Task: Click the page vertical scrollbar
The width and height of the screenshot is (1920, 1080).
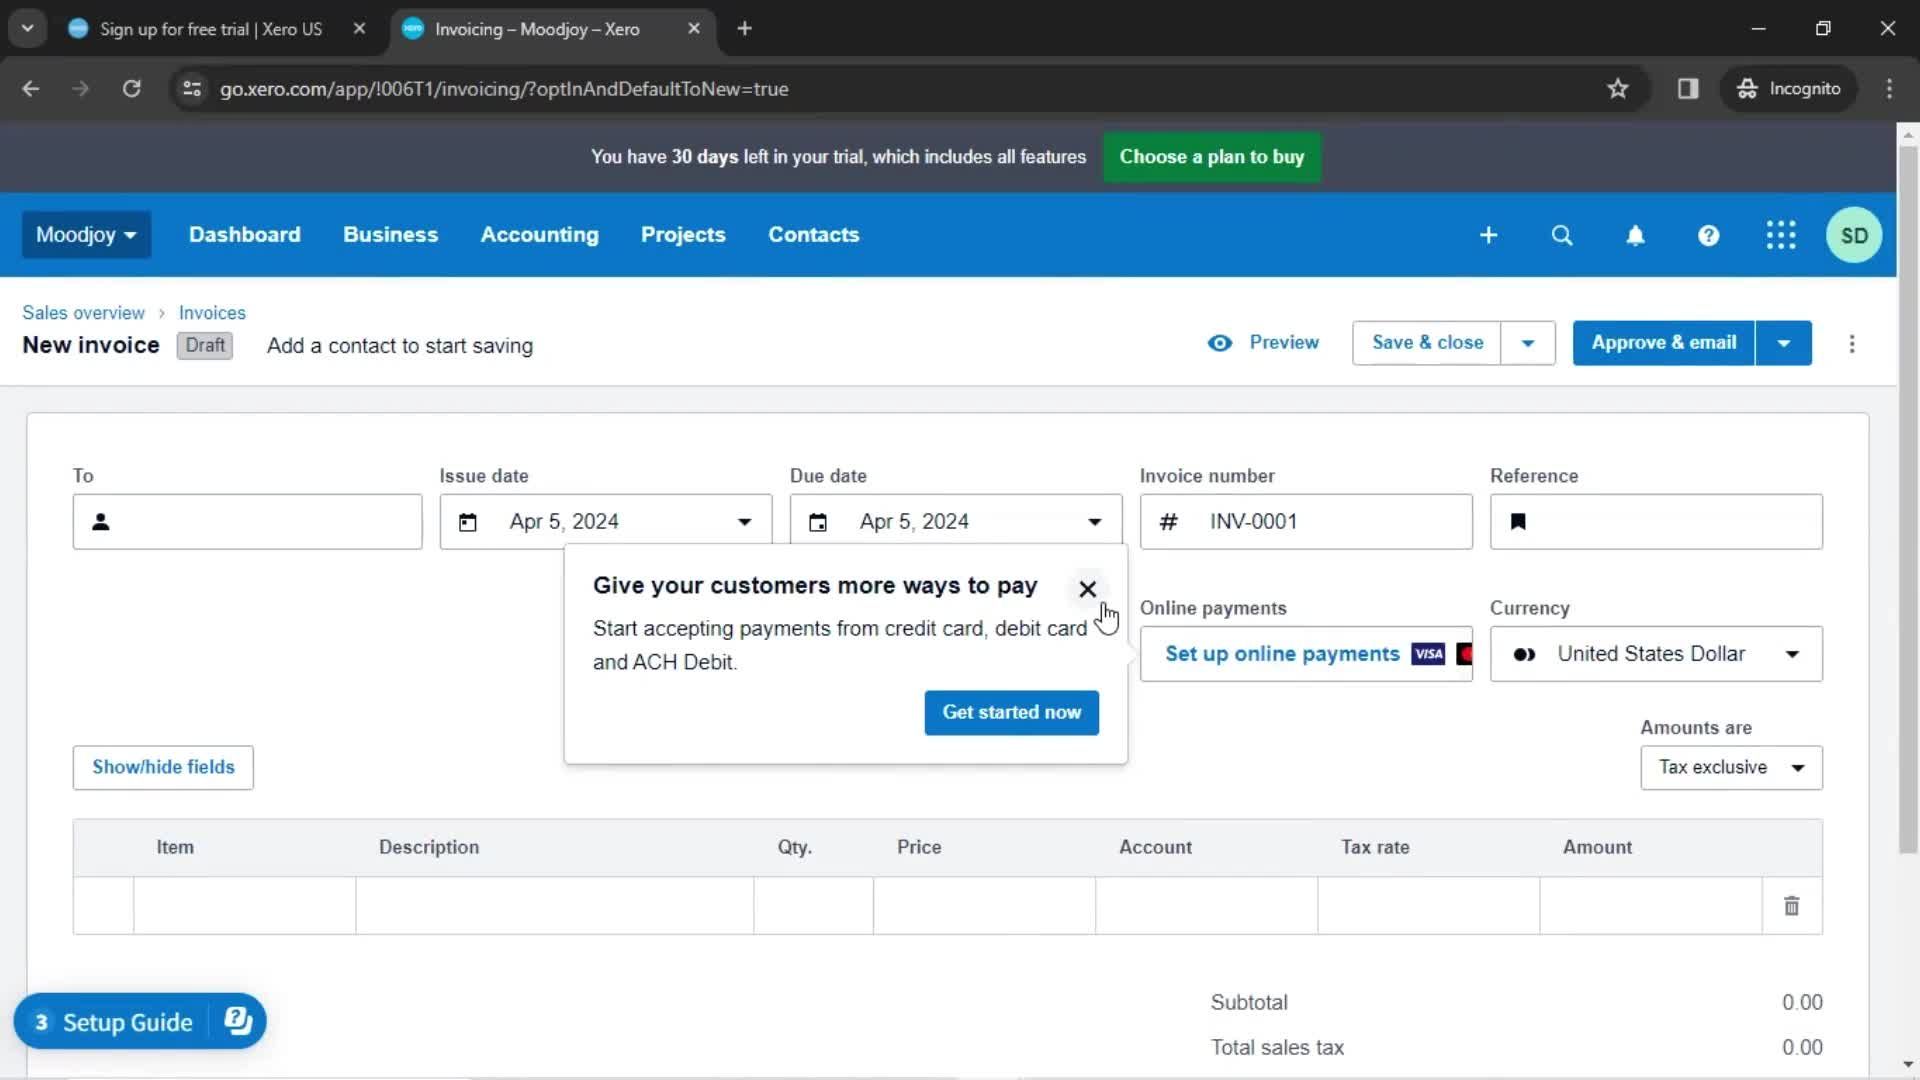Action: click(1908, 500)
